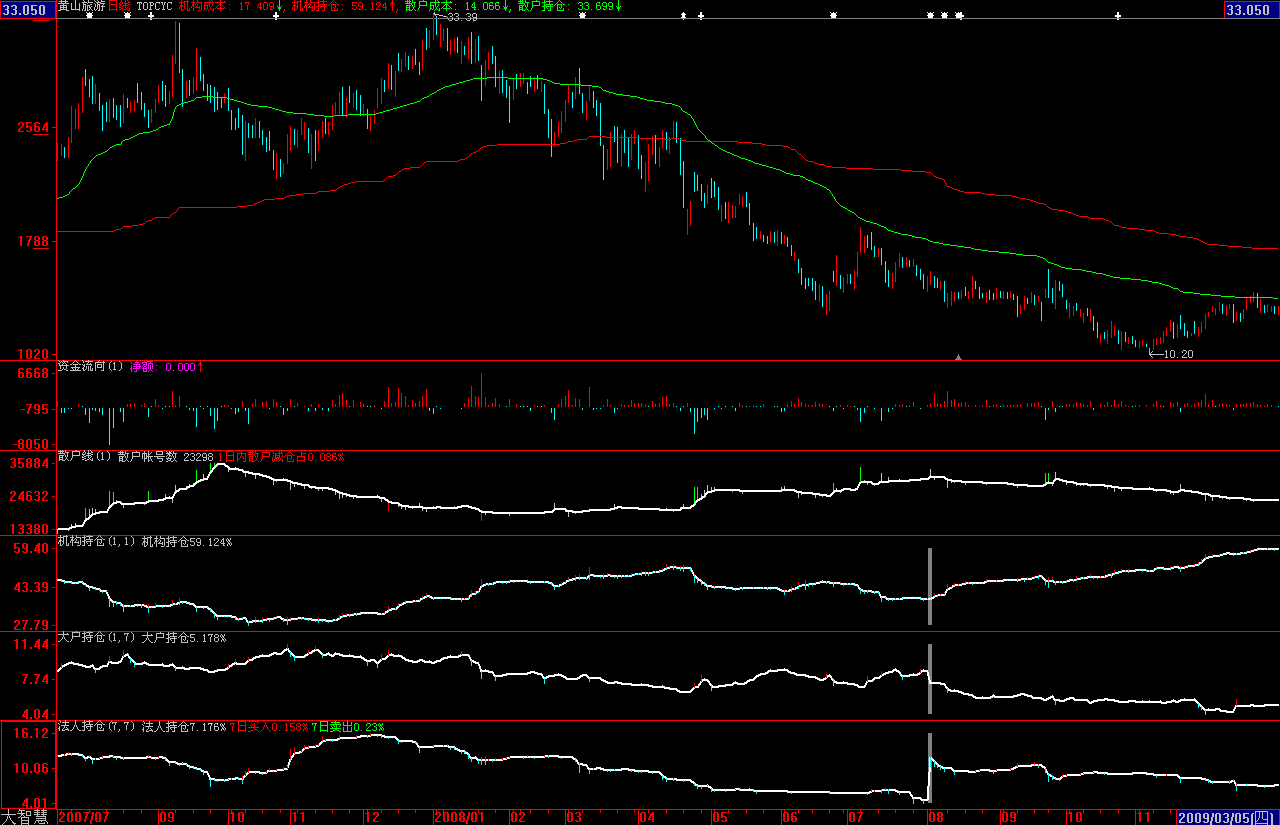Image resolution: width=1280 pixels, height=825 pixels.
Task: Click the top-left 33.050 price box
Action: click(x=26, y=9)
